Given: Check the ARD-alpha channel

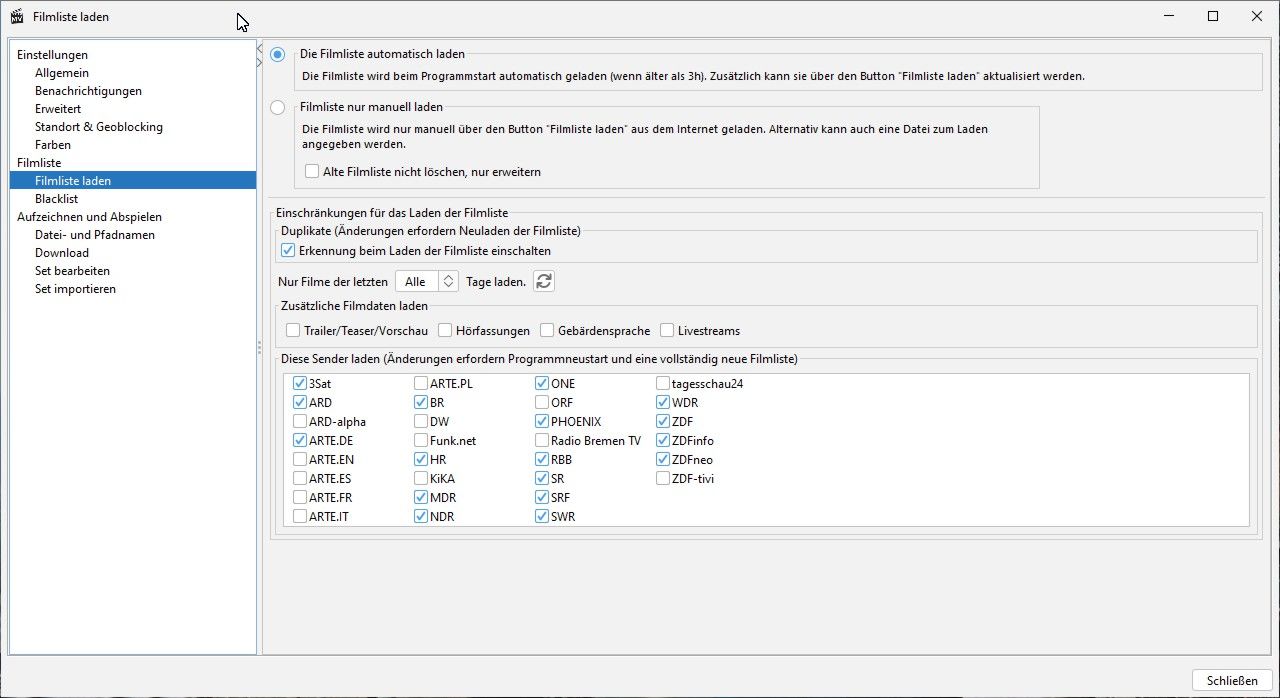Looking at the screenshot, I should pyautogui.click(x=300, y=421).
